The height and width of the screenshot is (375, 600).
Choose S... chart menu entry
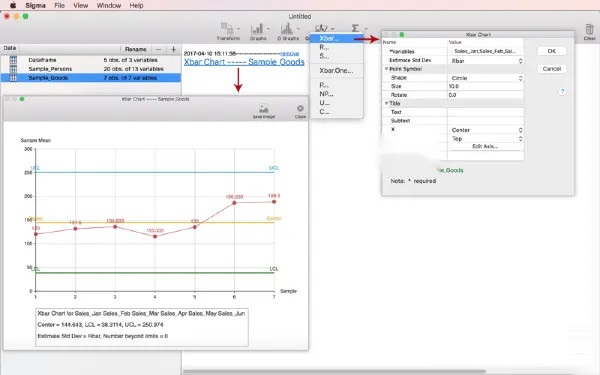click(x=336, y=56)
